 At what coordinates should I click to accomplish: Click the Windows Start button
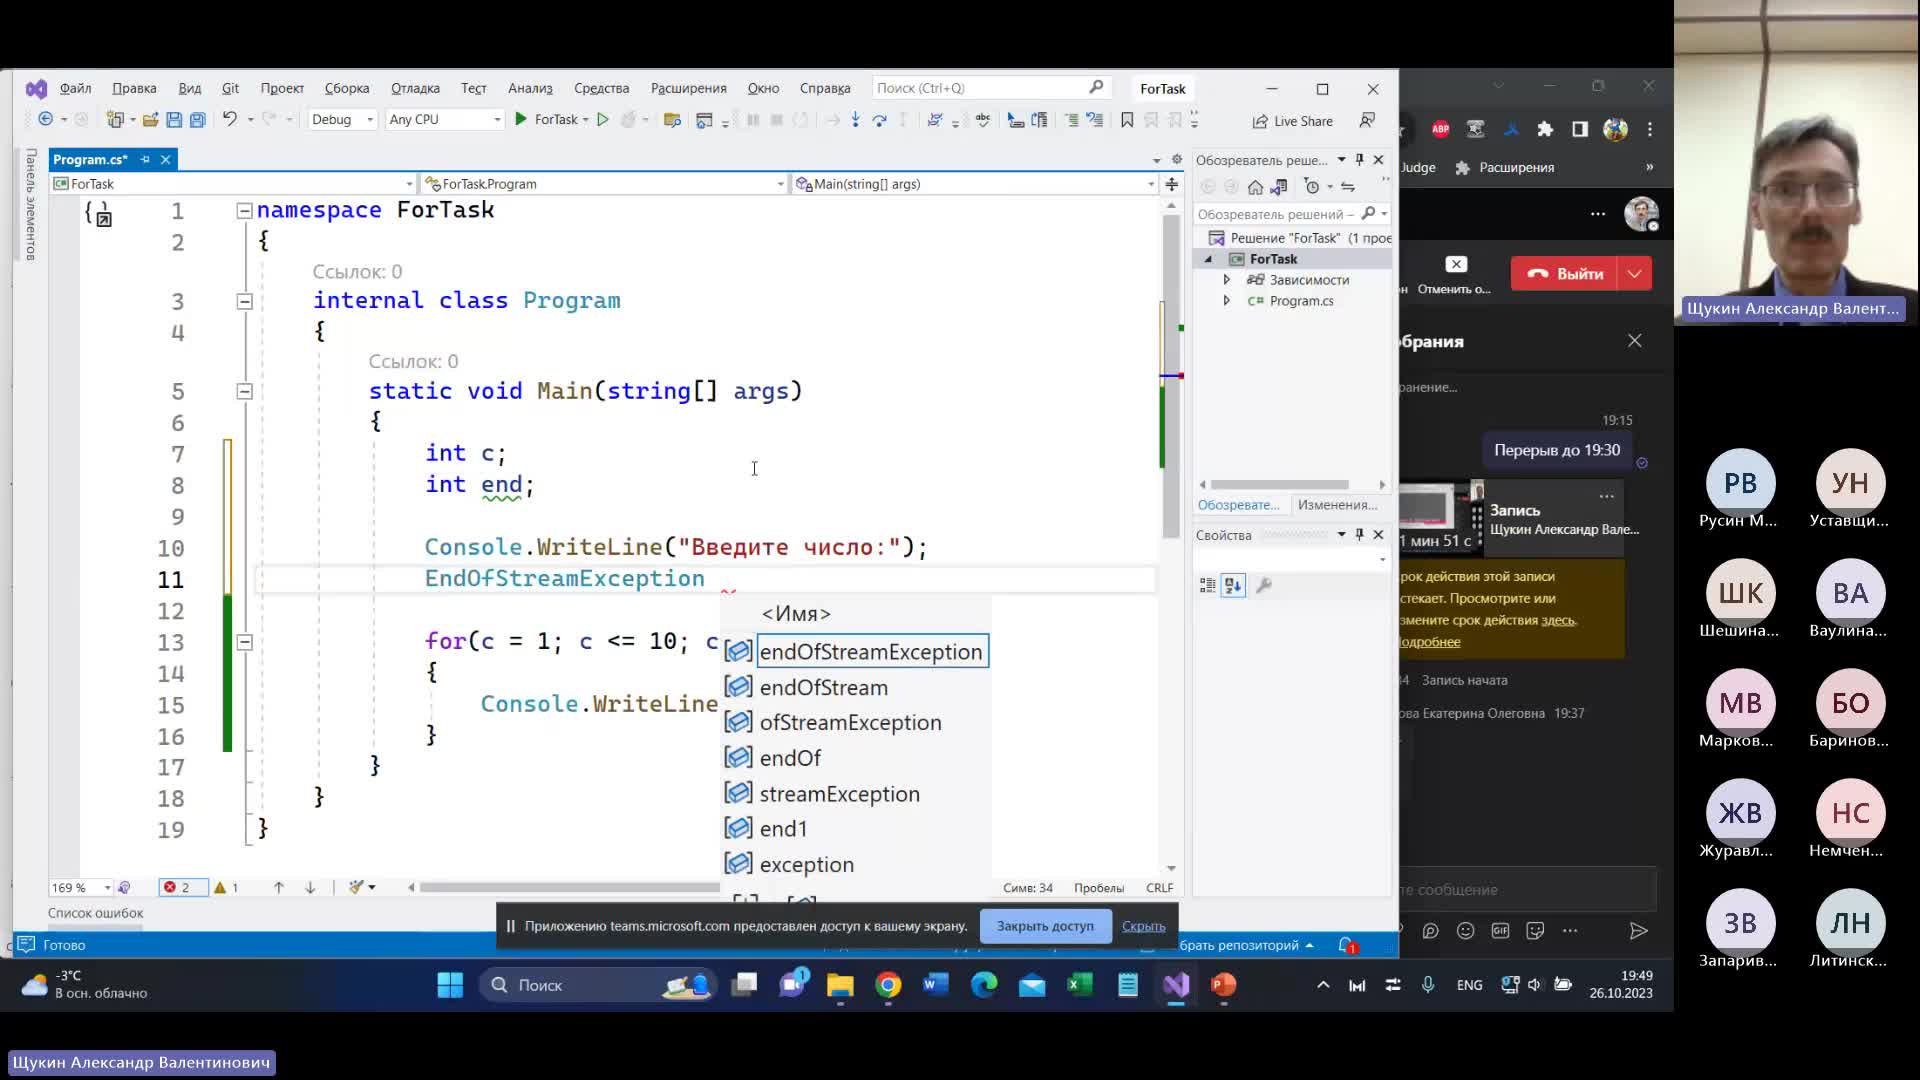pyautogui.click(x=450, y=985)
